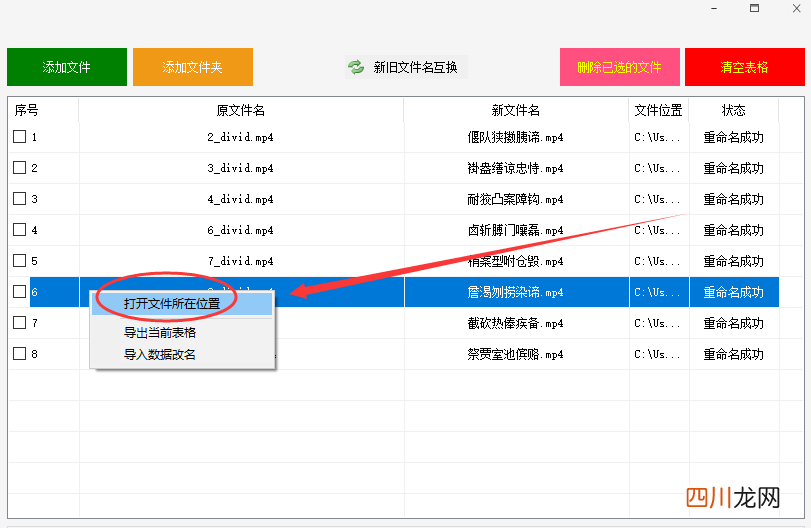Click the 状态 column header
This screenshot has width=811, height=528.
[734, 110]
